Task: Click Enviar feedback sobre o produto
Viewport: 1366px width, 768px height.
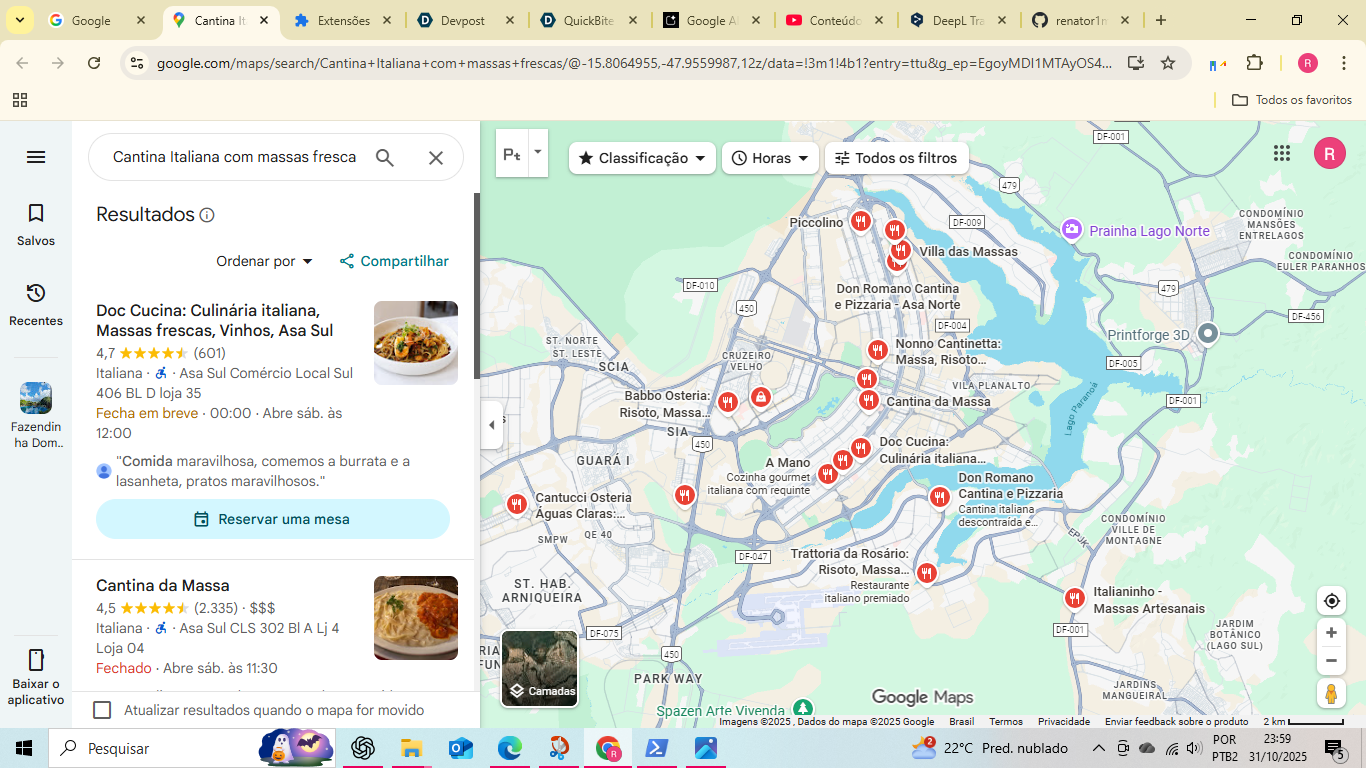Action: pyautogui.click(x=1176, y=722)
